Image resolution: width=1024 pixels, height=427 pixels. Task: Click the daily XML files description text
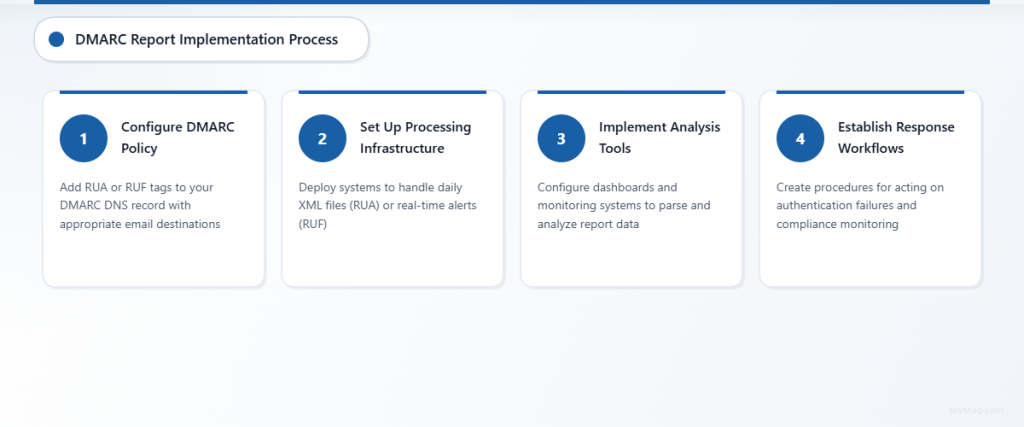(x=385, y=206)
